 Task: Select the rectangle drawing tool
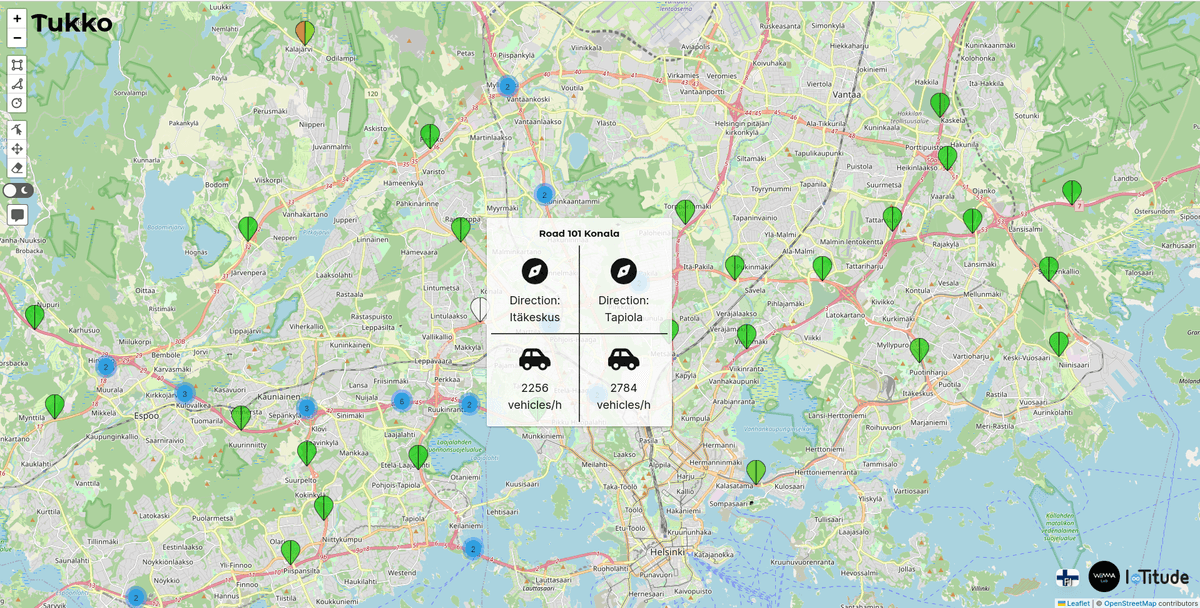(17, 65)
